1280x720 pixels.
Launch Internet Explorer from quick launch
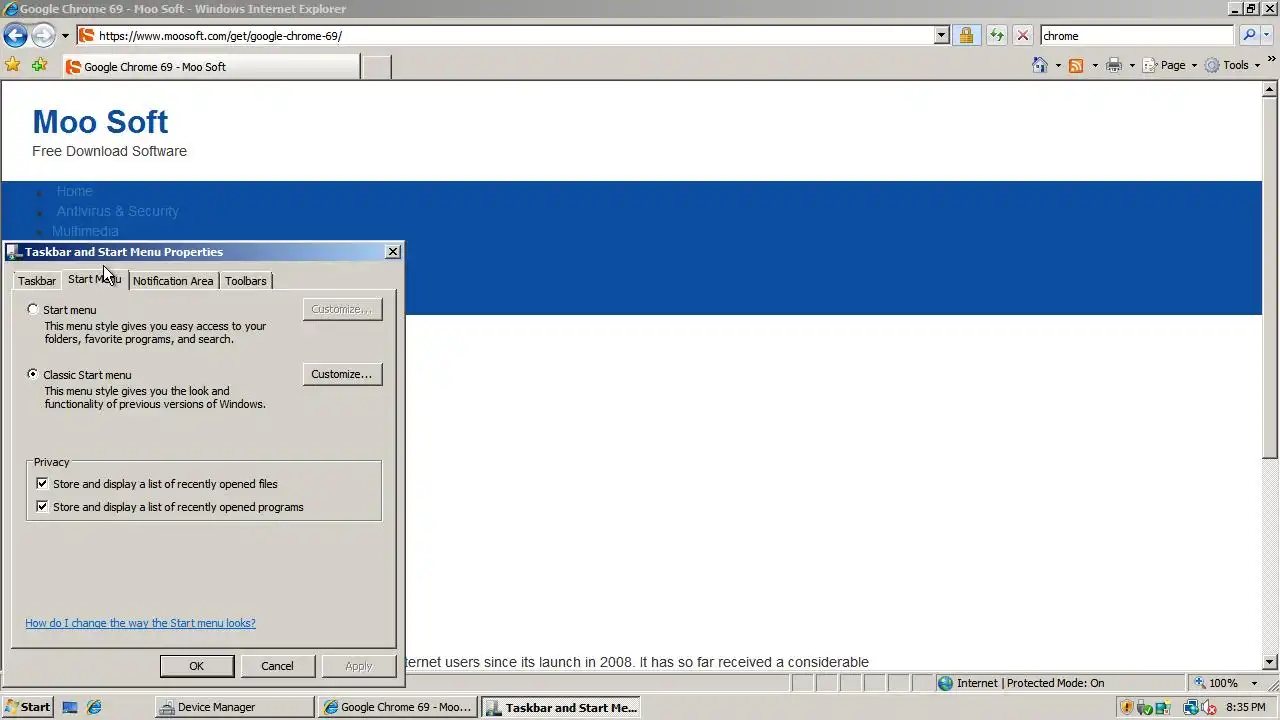[x=94, y=707]
